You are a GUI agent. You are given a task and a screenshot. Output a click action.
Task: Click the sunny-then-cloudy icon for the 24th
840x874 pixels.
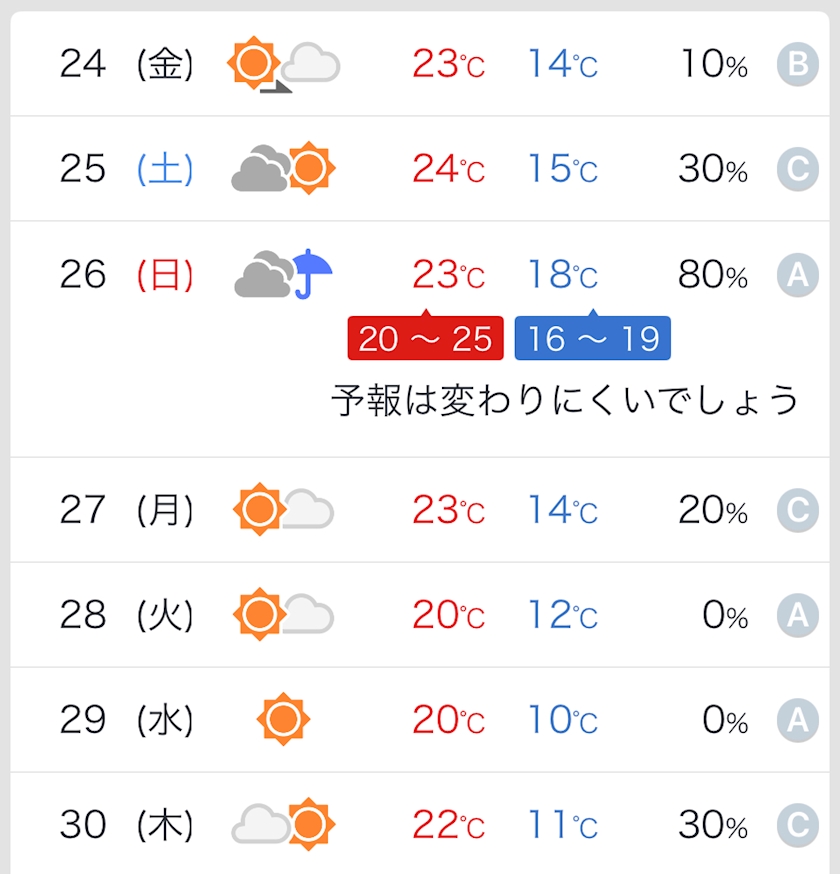(x=284, y=66)
